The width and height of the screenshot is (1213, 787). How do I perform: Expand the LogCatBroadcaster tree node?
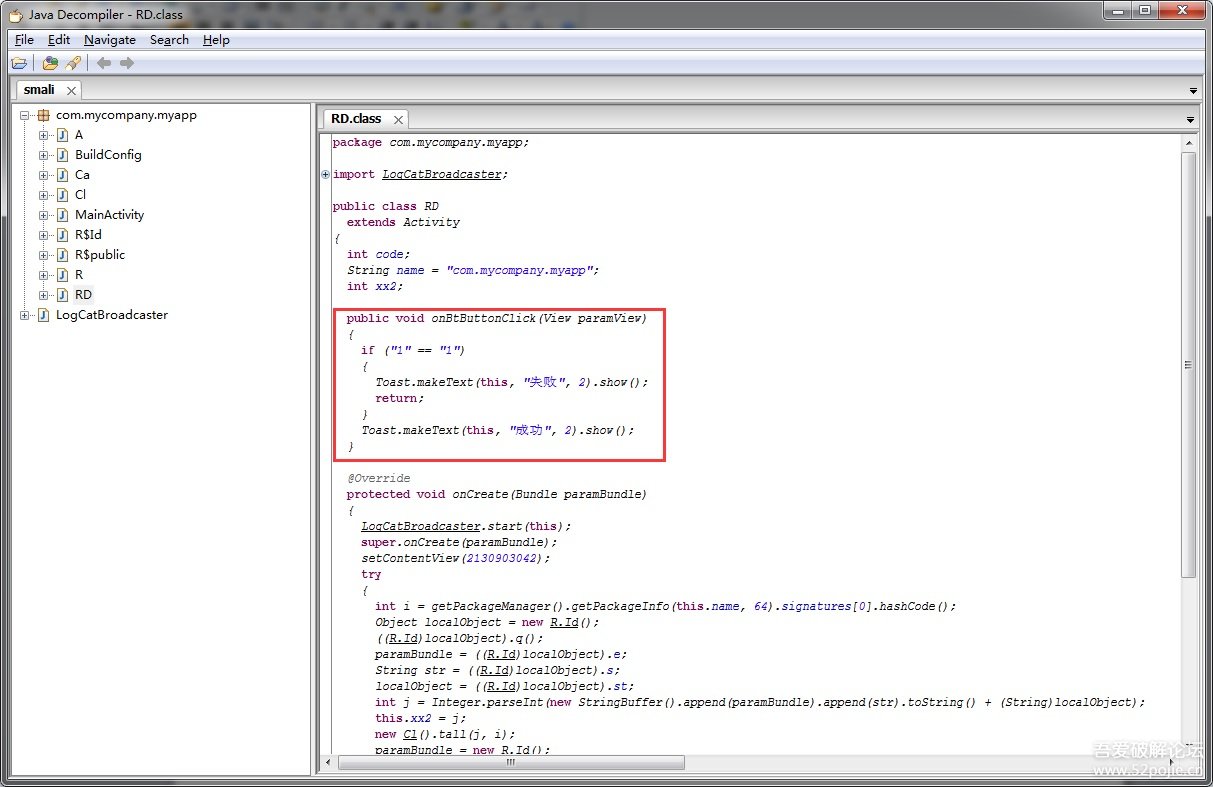click(25, 315)
